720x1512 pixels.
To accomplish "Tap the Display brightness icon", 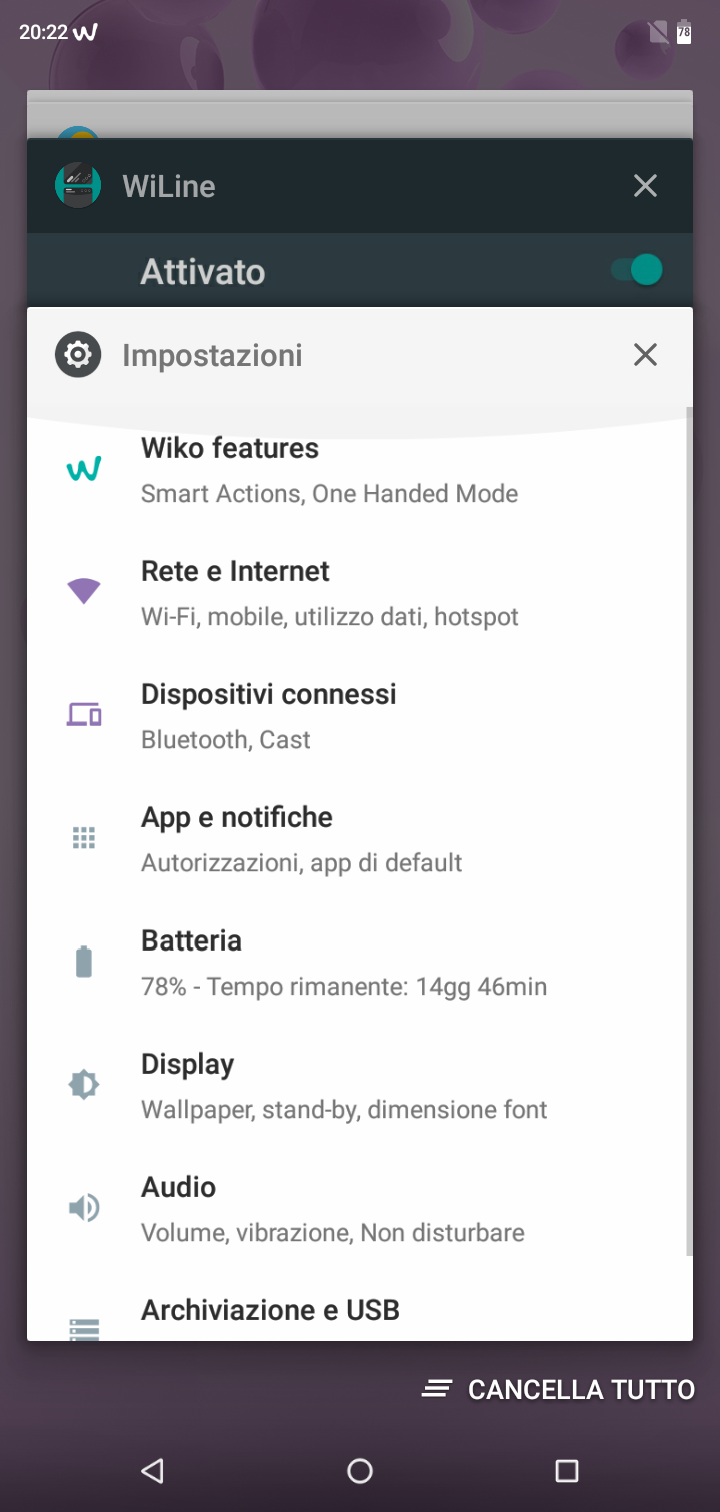I will [84, 1084].
